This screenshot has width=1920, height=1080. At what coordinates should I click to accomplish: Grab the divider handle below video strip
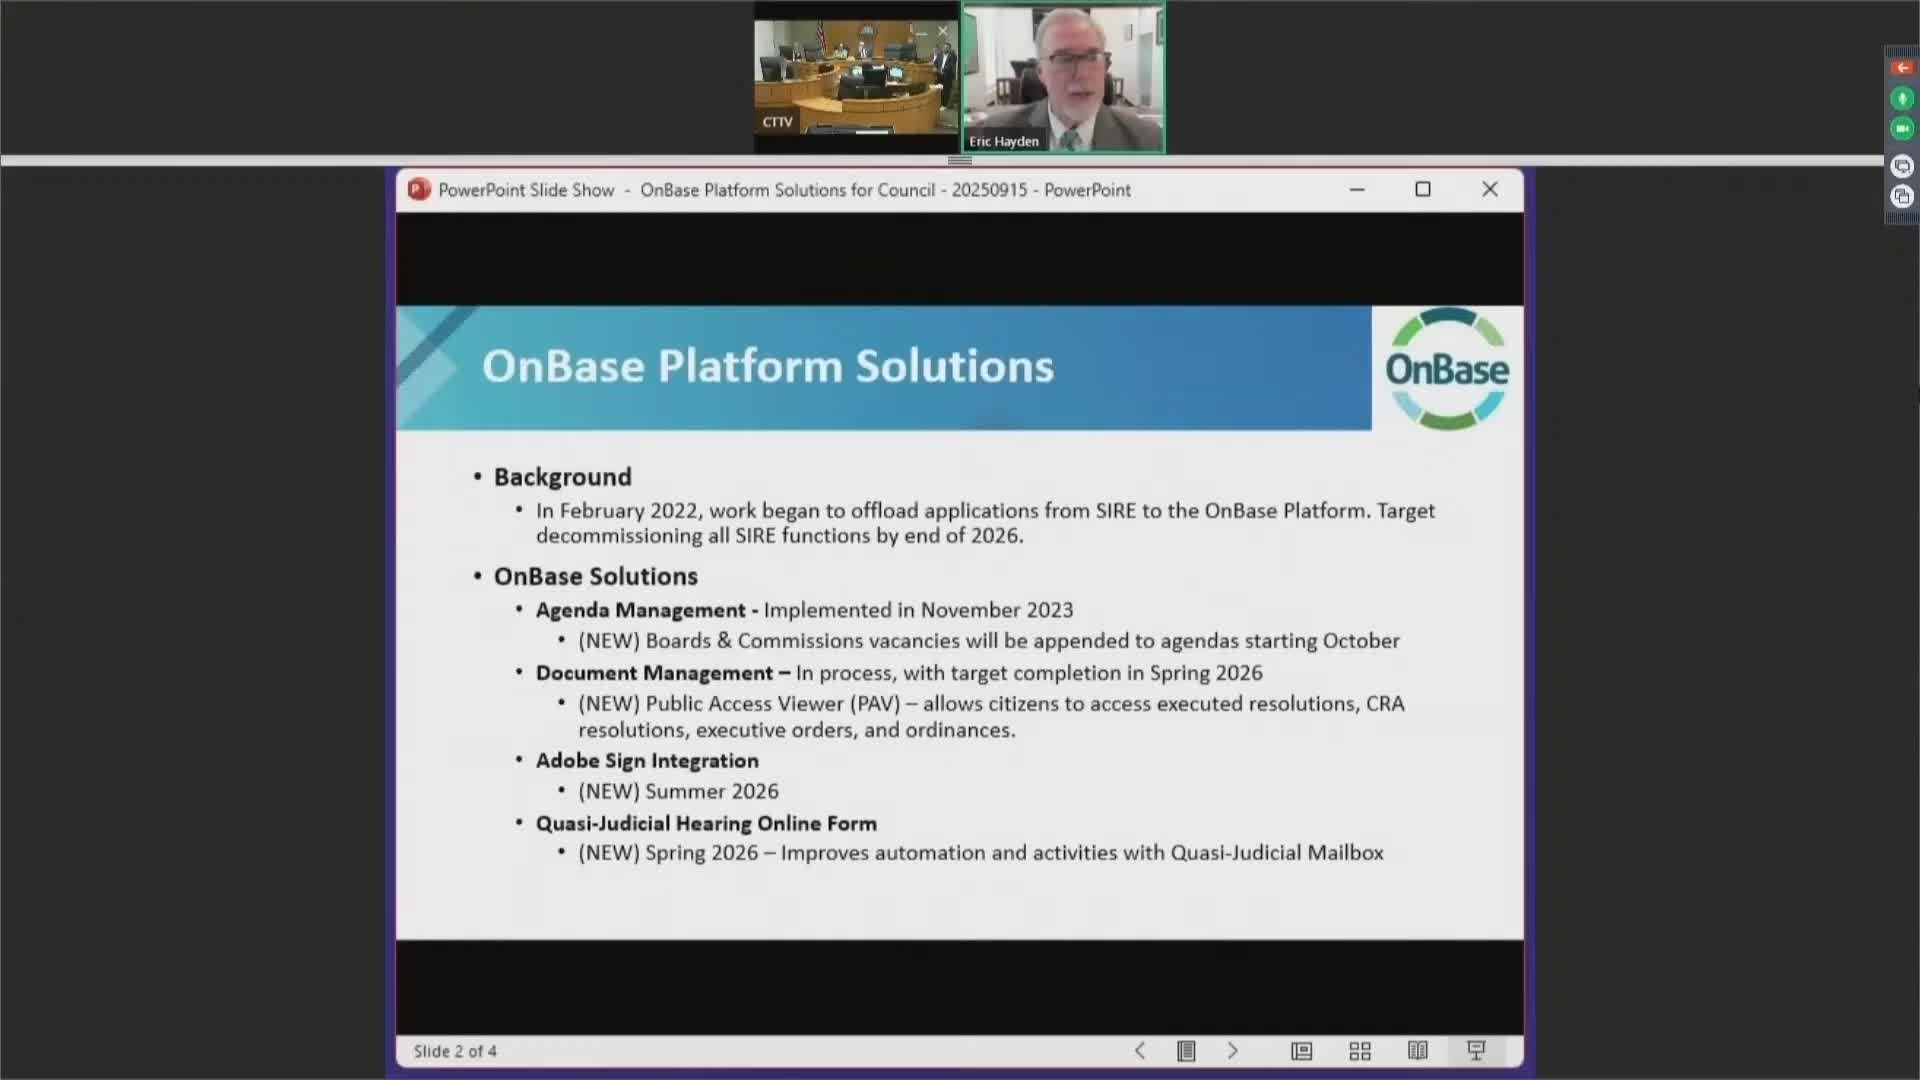click(x=960, y=160)
